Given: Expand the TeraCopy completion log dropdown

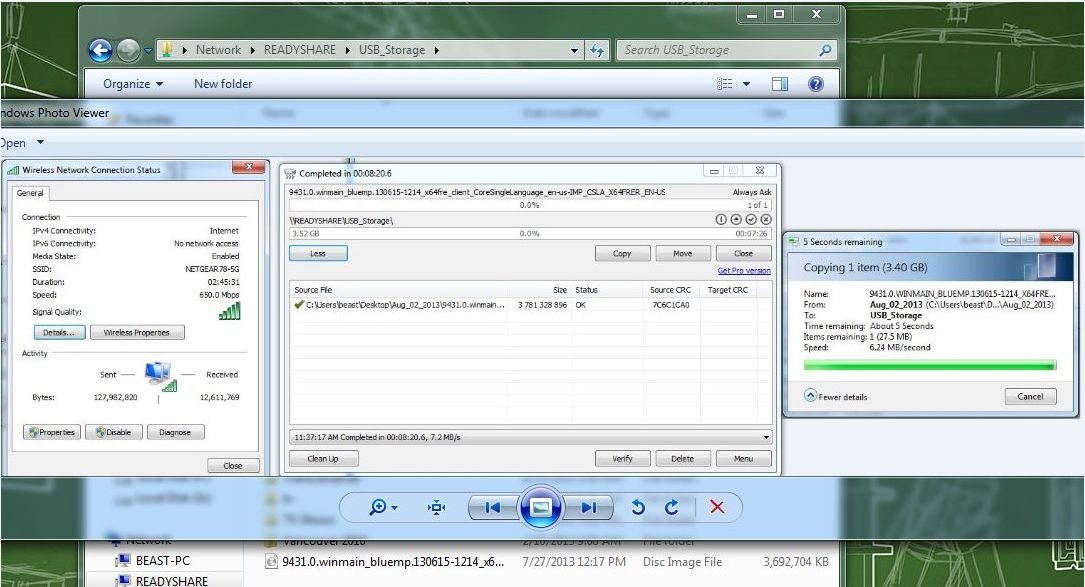Looking at the screenshot, I should click(766, 437).
